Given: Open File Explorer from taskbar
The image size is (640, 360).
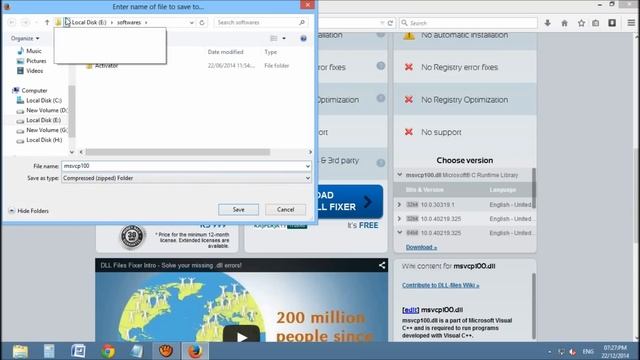Looking at the screenshot, I should pyautogui.click(x=20, y=351).
